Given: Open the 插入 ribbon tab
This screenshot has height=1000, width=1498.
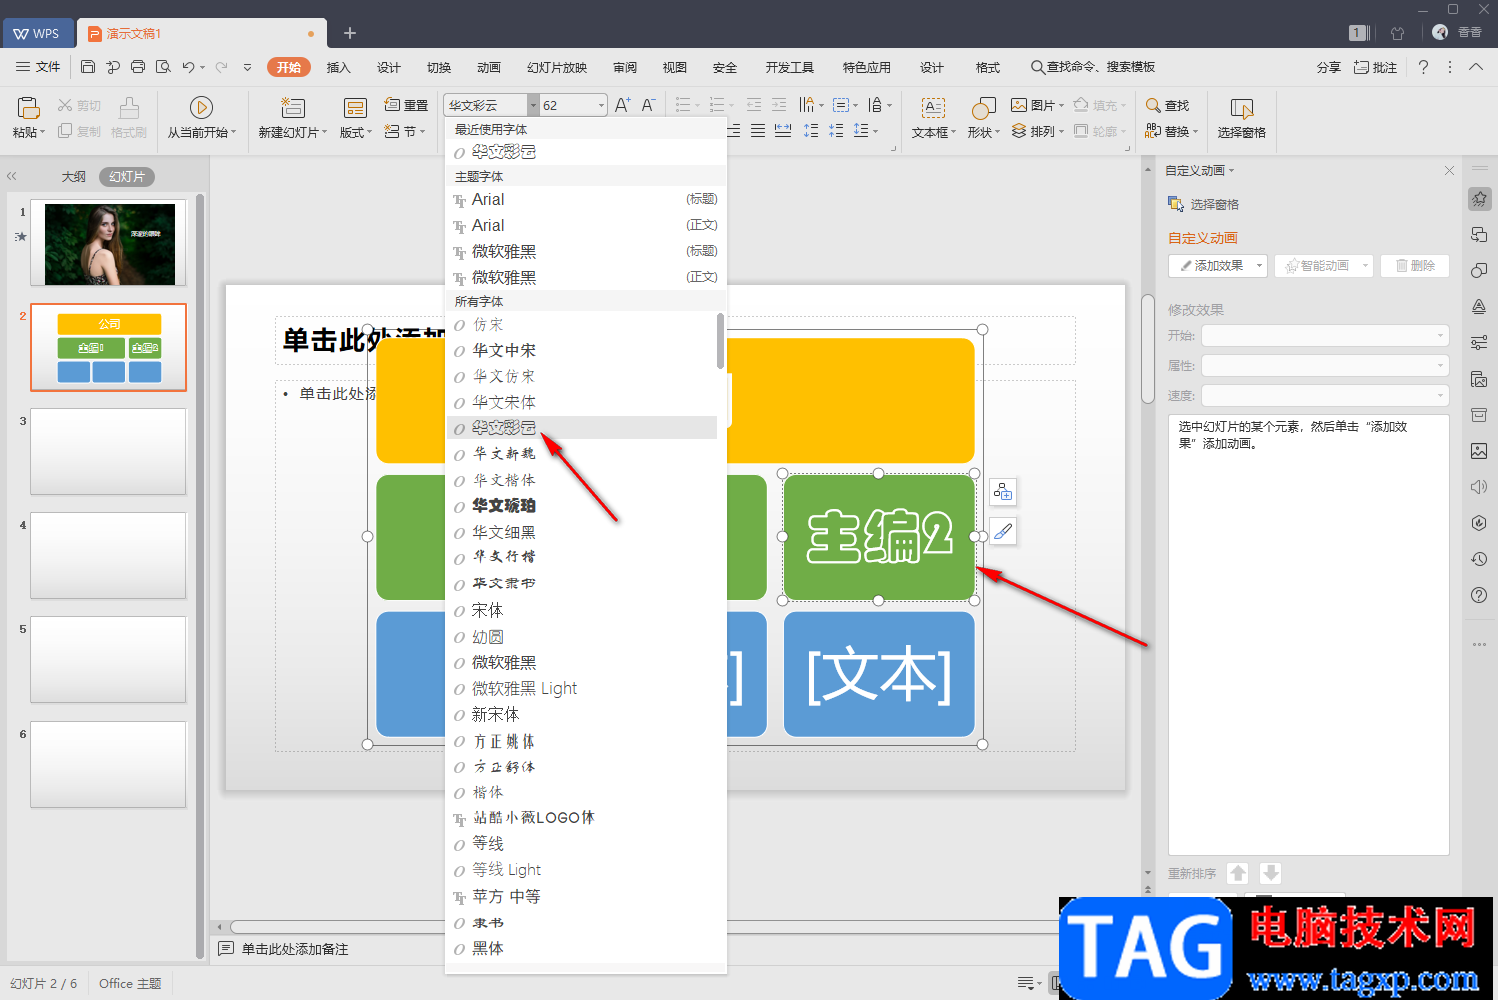Looking at the screenshot, I should point(339,67).
